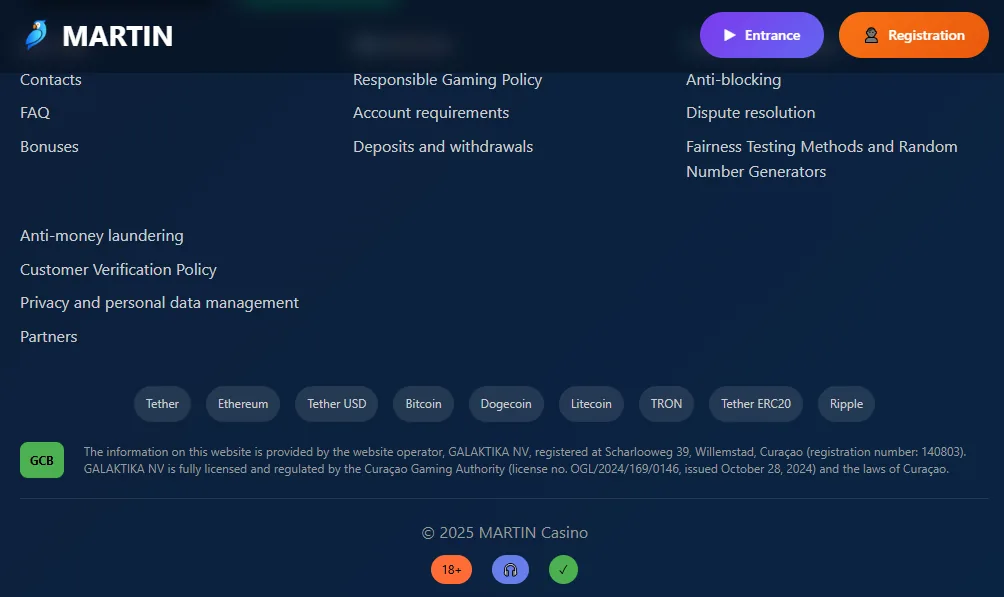Pick the TRON payment chip

pos(667,404)
